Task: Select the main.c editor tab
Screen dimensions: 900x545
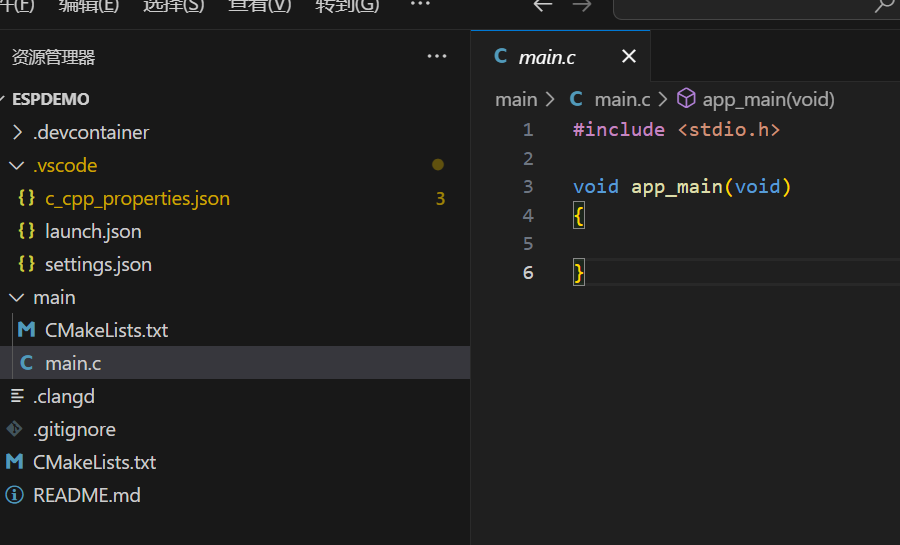Action: pyautogui.click(x=546, y=57)
